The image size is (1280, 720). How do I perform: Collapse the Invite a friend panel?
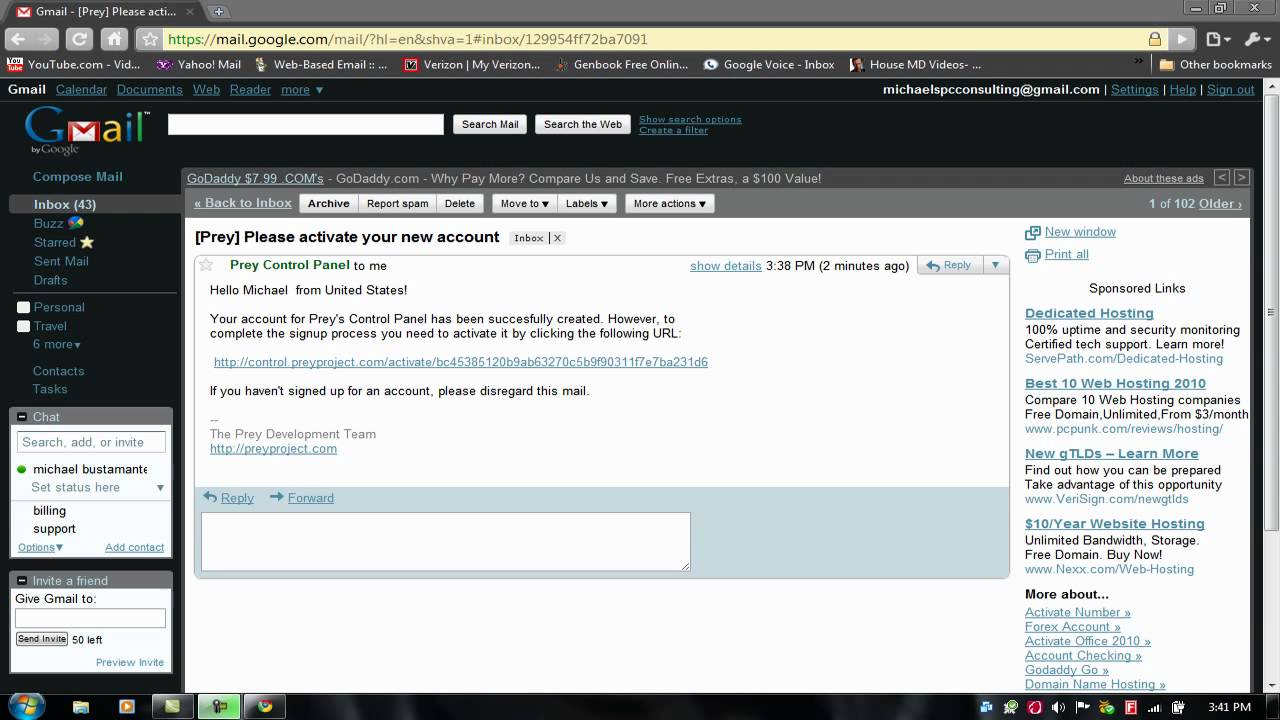(22, 581)
